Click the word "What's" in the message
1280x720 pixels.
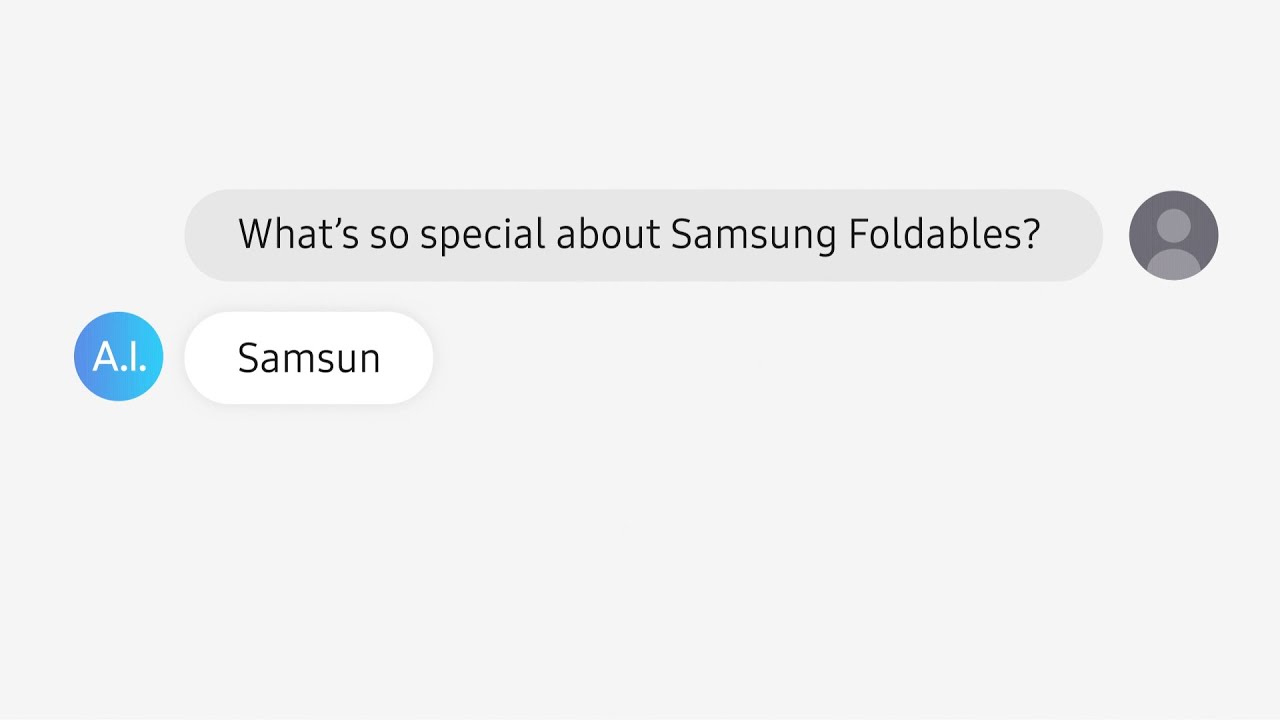click(298, 235)
